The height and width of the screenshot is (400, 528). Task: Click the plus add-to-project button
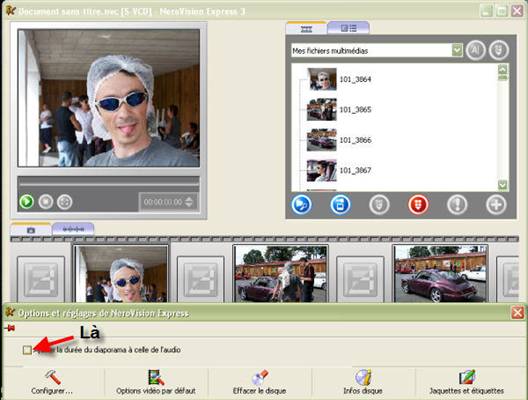(496, 204)
